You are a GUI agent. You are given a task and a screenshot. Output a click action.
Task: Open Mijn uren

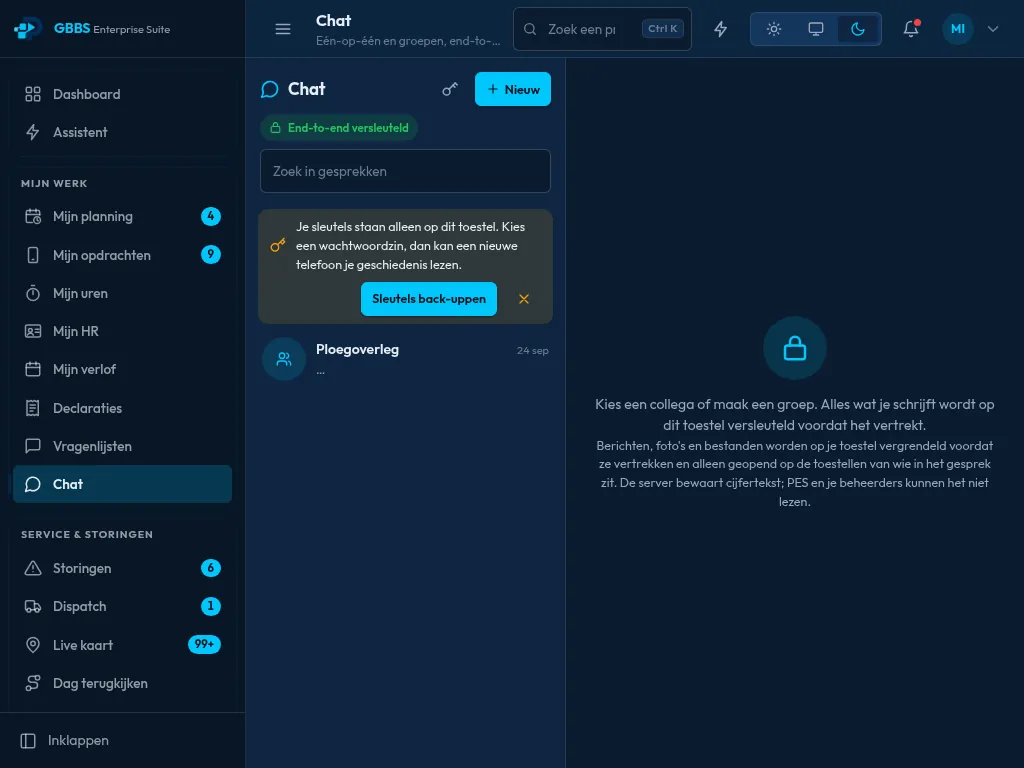pyautogui.click(x=122, y=293)
